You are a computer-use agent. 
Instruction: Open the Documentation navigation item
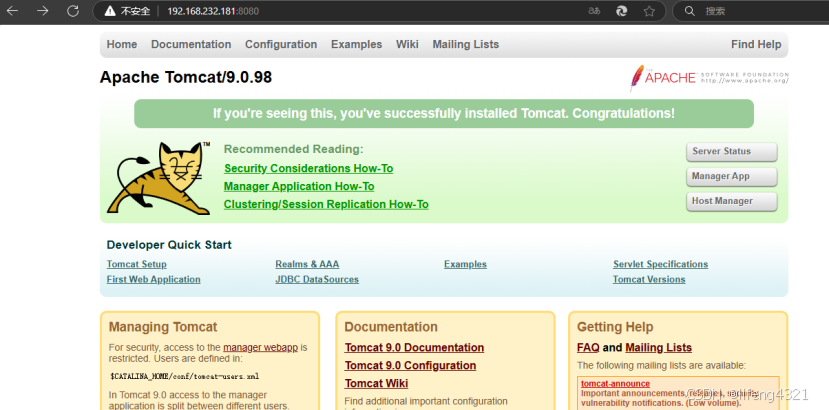point(191,44)
